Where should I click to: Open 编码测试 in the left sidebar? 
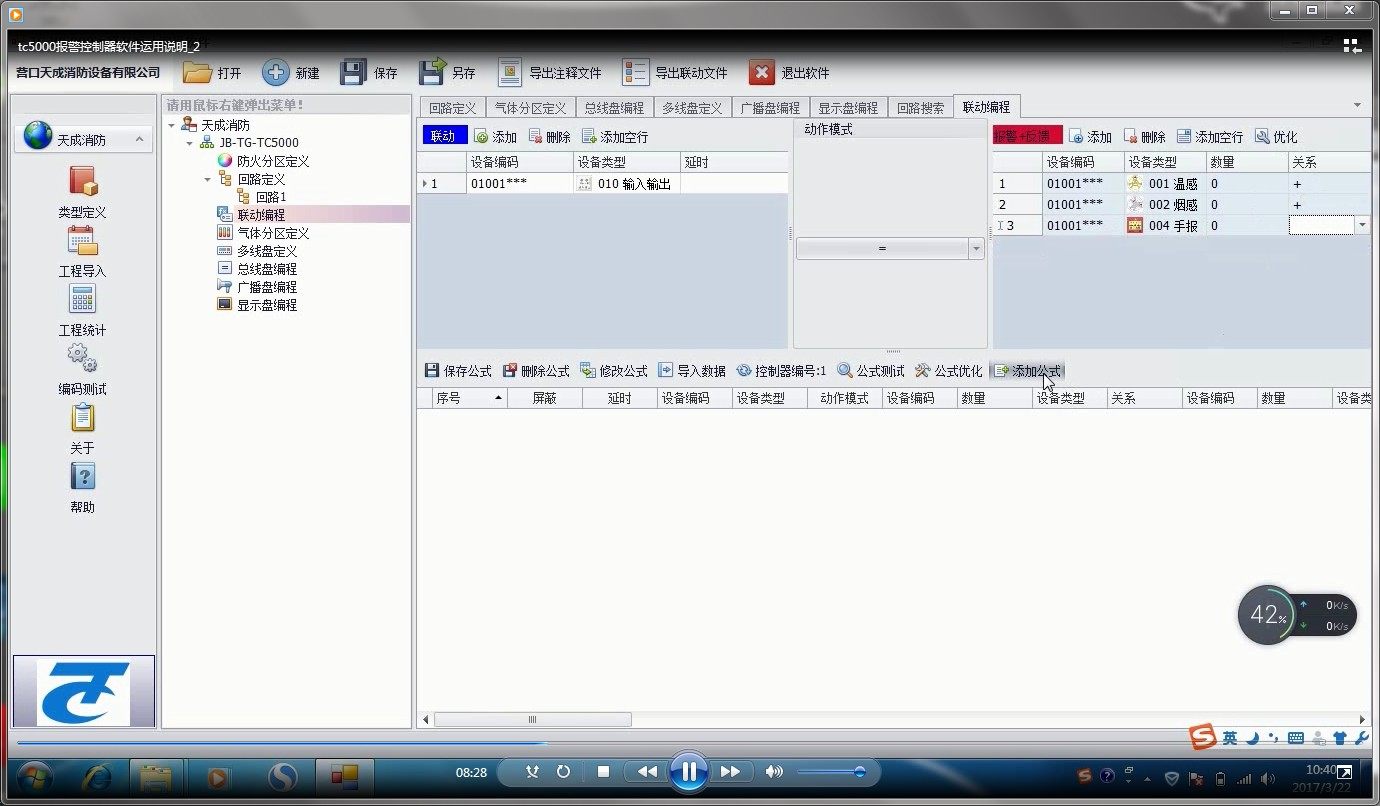82,370
